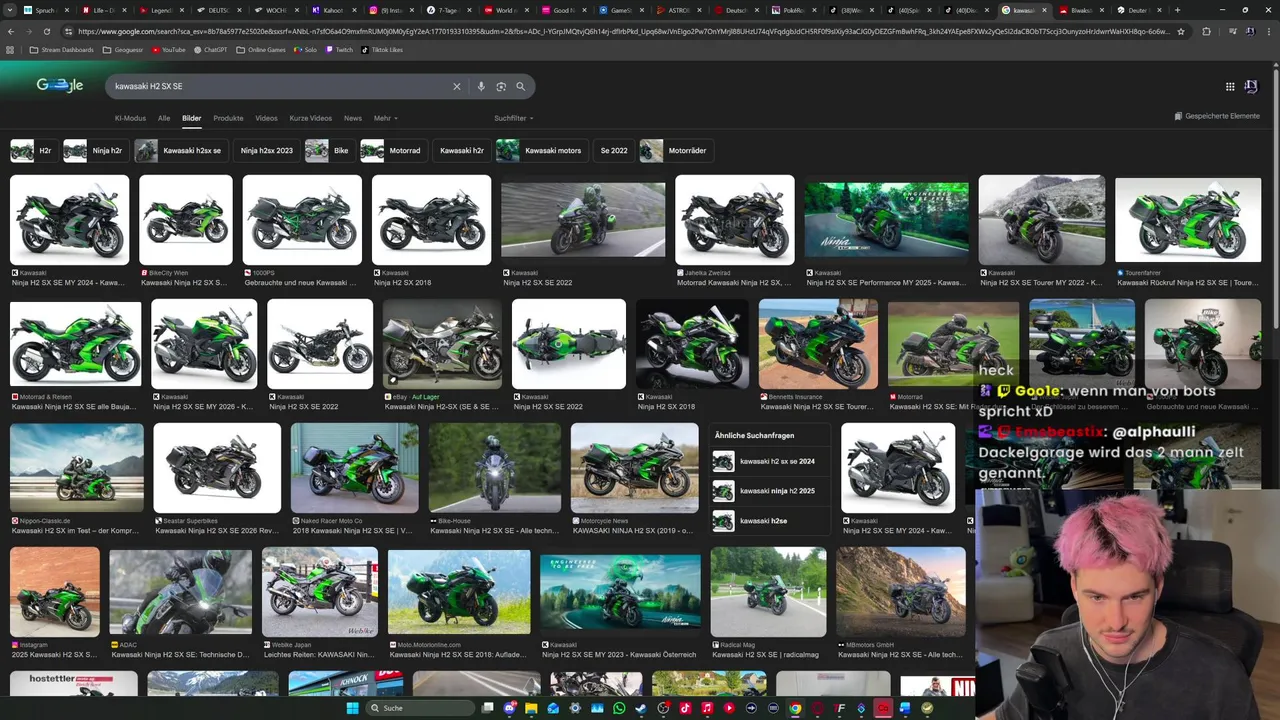
Task: Open Task View from the taskbar
Action: 488,708
